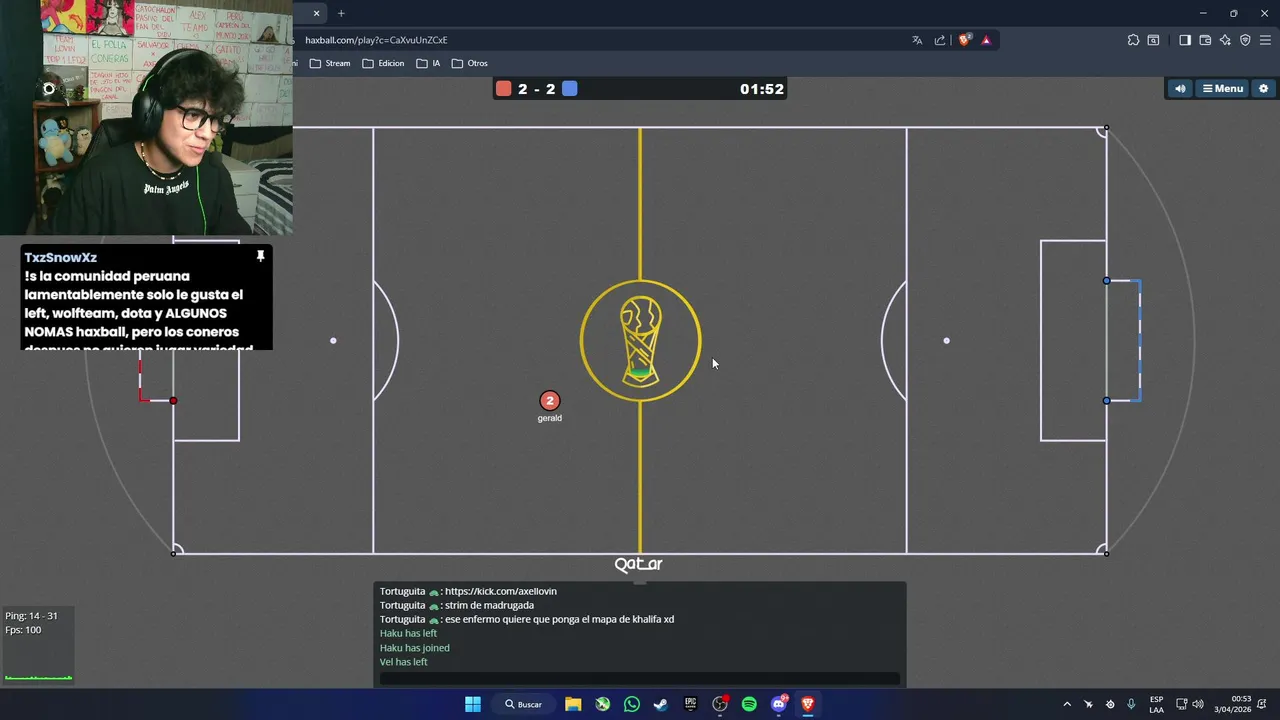Open OBS Studio from the taskbar
This screenshot has width=1280, height=720.
720,704
